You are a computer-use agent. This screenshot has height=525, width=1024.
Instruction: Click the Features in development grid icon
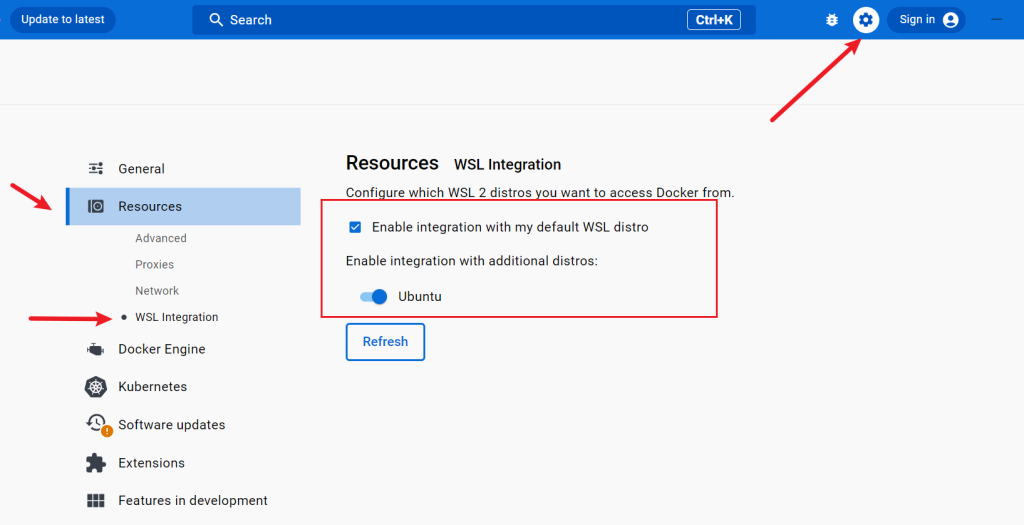pos(96,501)
